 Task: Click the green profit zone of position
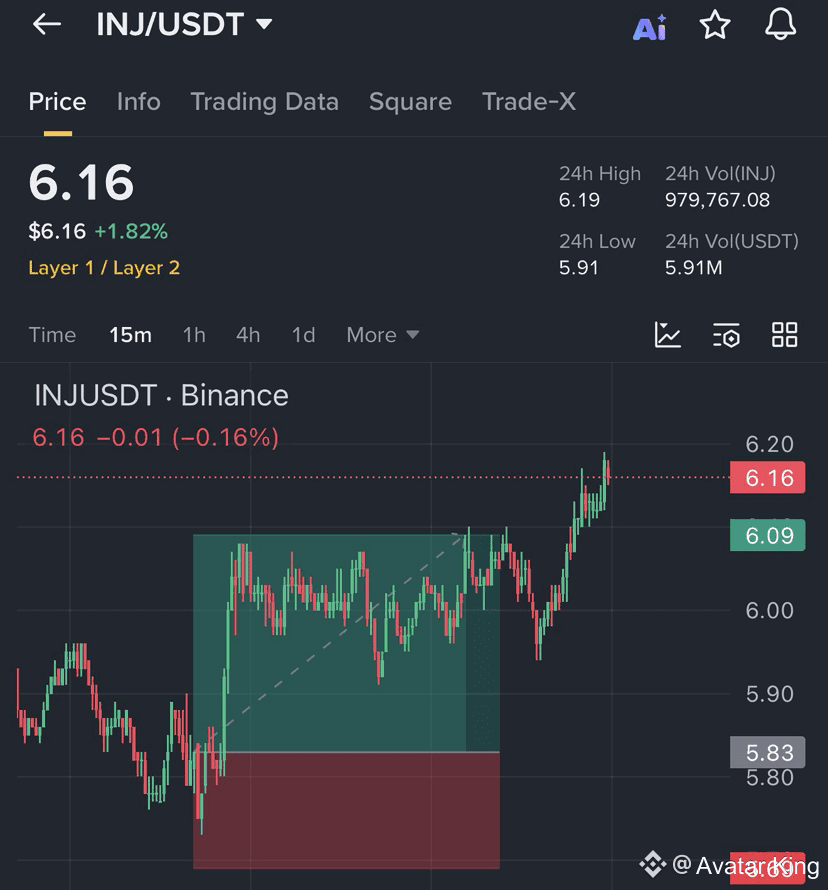(346, 643)
